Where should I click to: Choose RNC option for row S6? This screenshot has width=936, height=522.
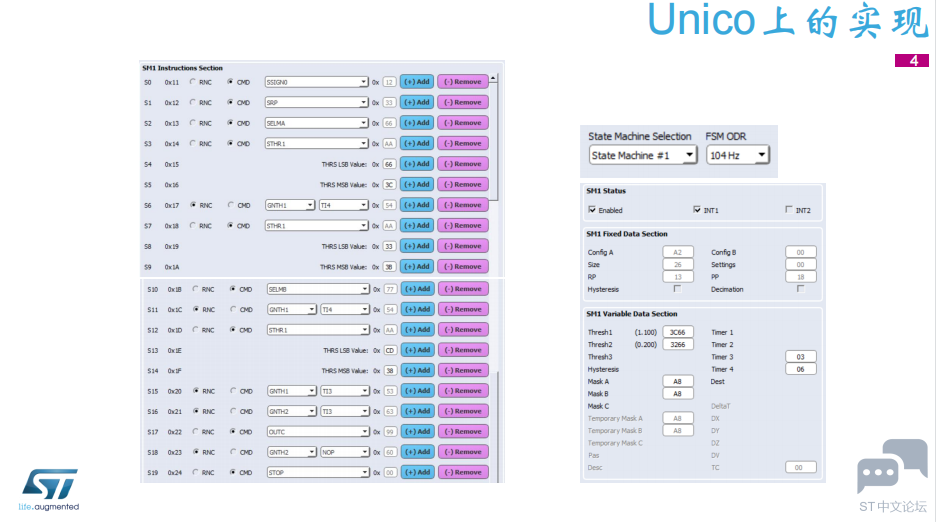pyautogui.click(x=193, y=205)
